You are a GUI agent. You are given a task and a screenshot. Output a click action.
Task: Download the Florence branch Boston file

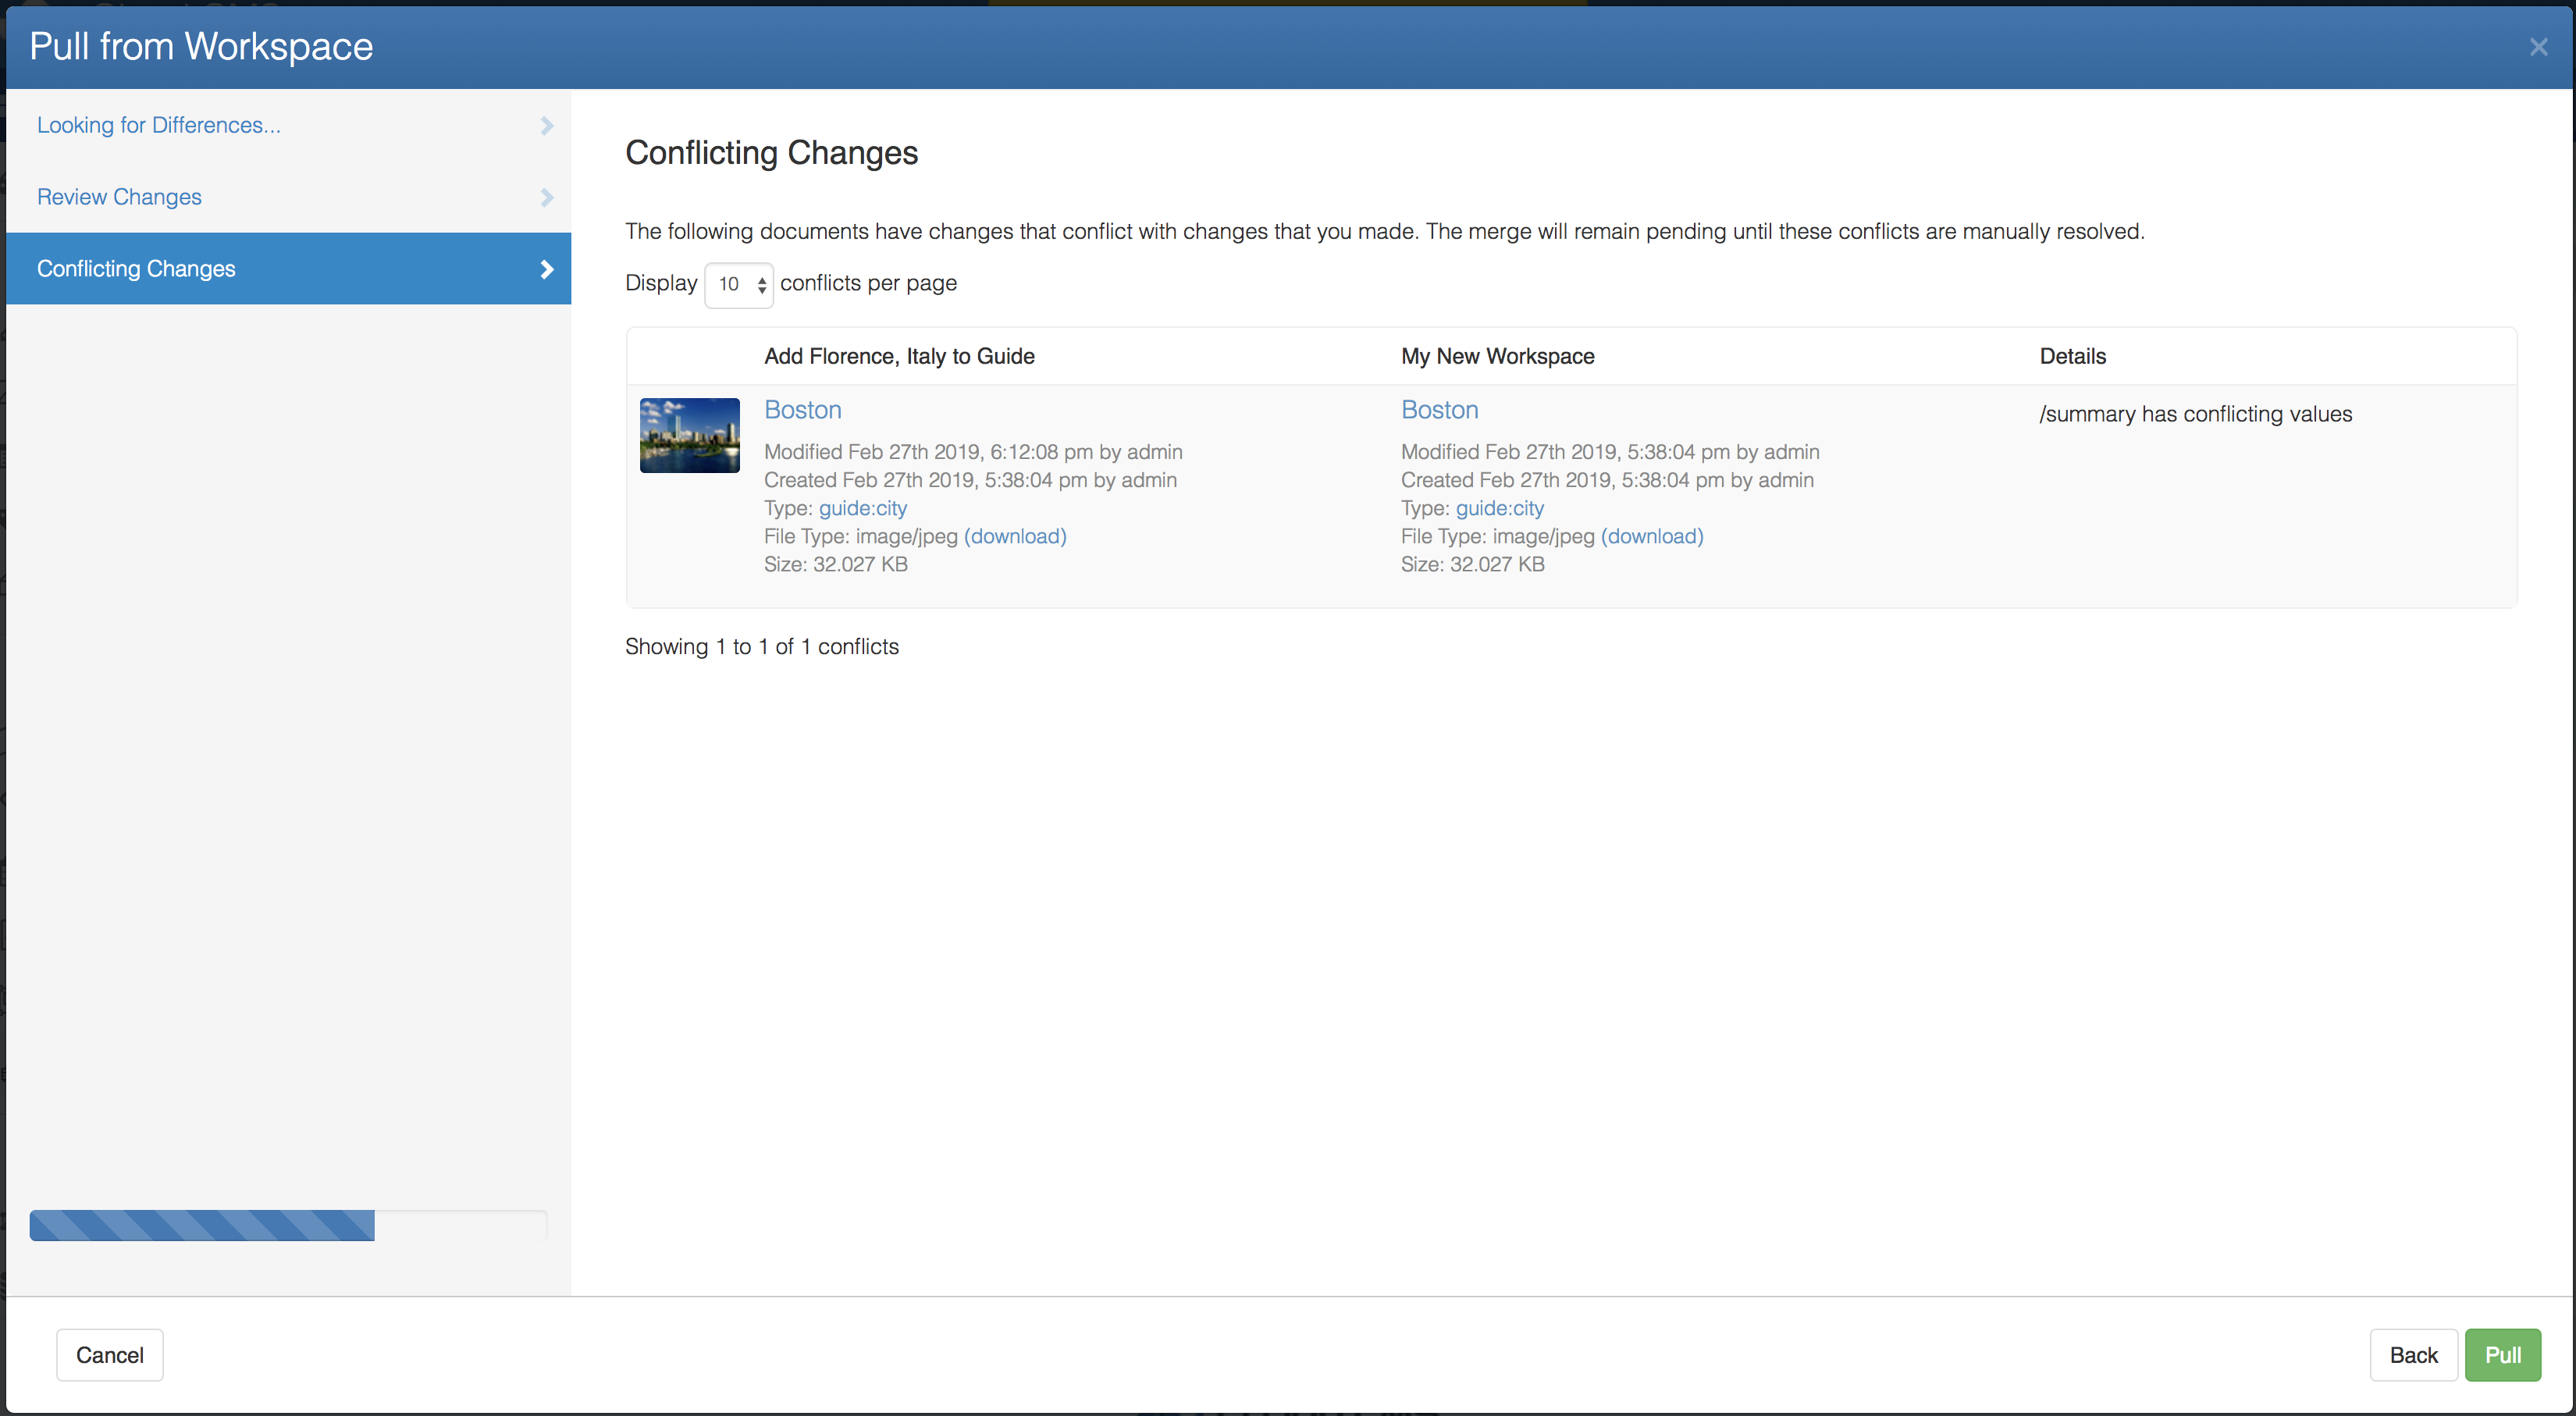1014,536
